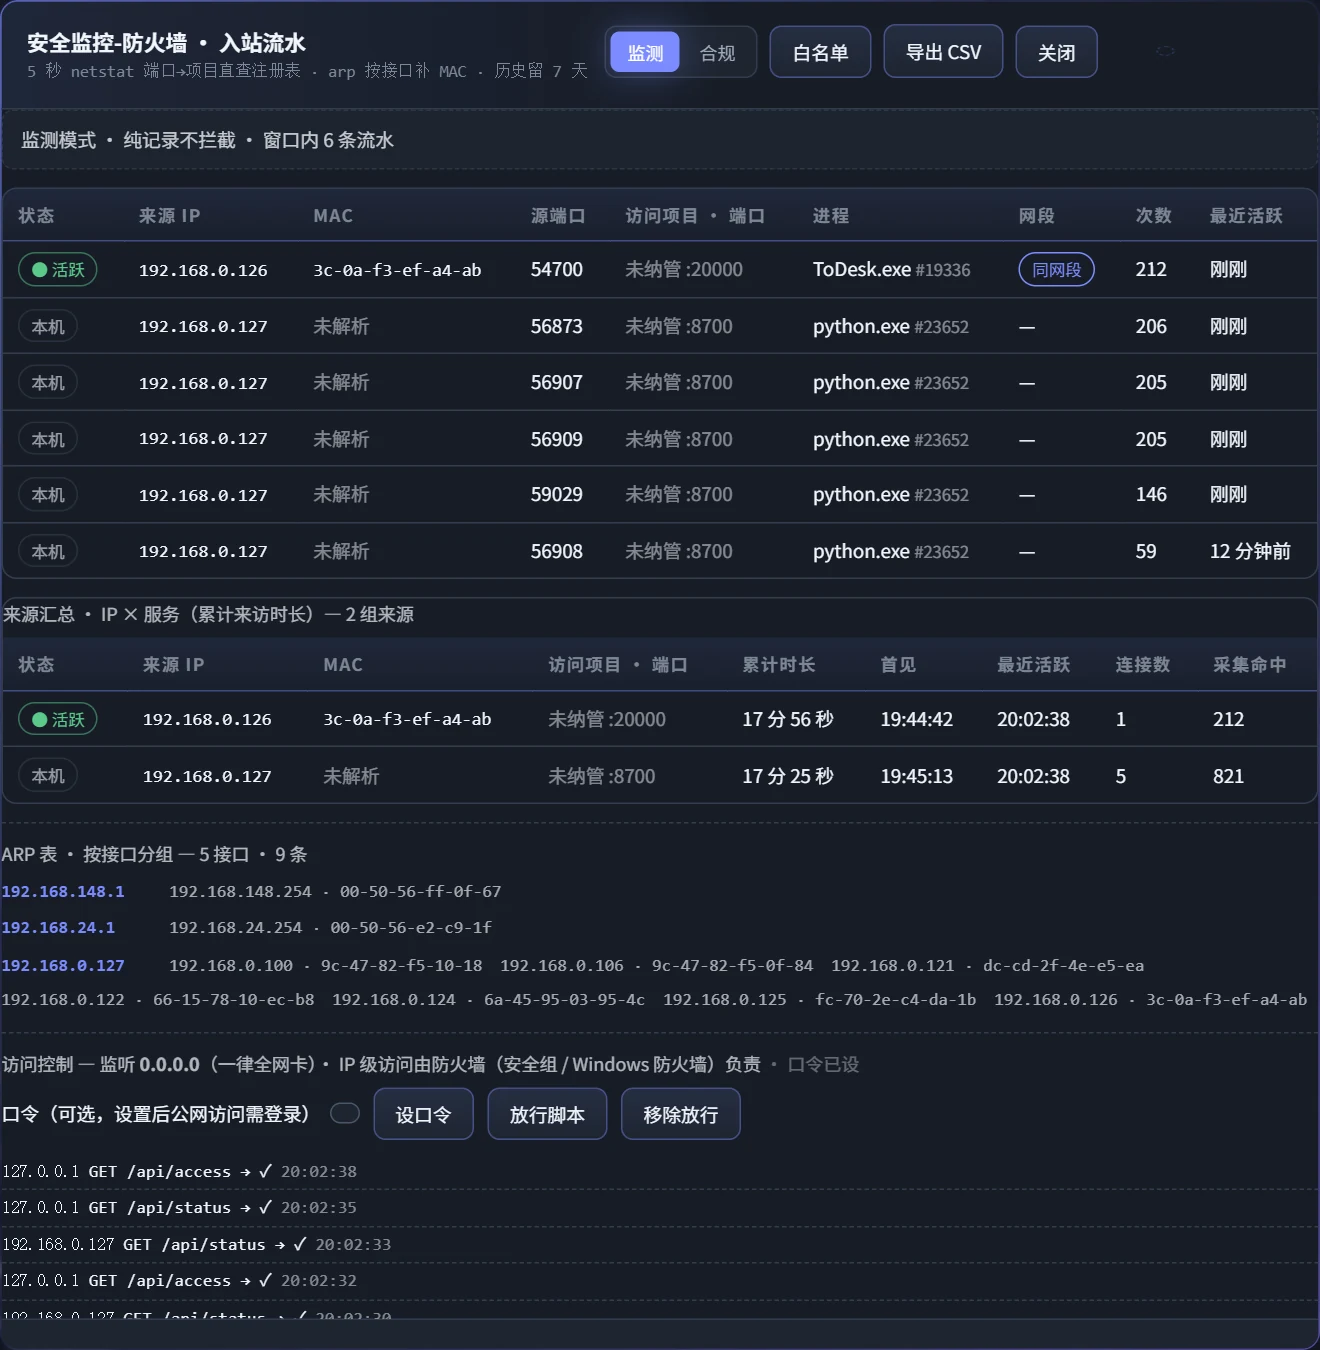Click the 活跃 badge in the 17 分 56 秒 row

pos(58,720)
